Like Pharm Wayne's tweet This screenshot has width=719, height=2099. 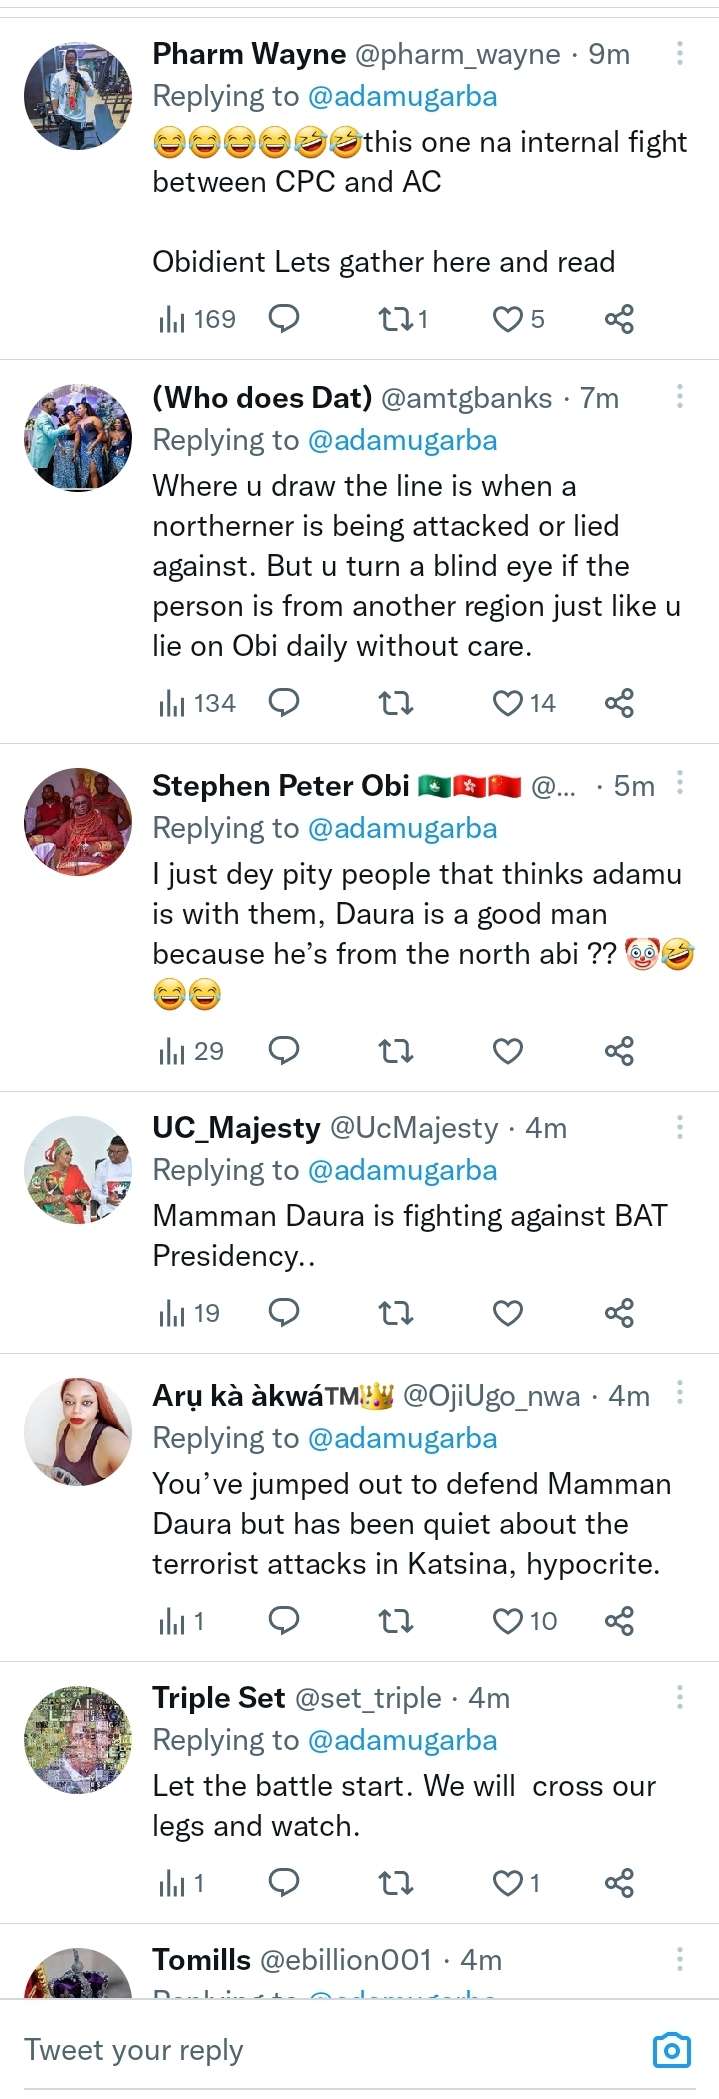click(508, 319)
